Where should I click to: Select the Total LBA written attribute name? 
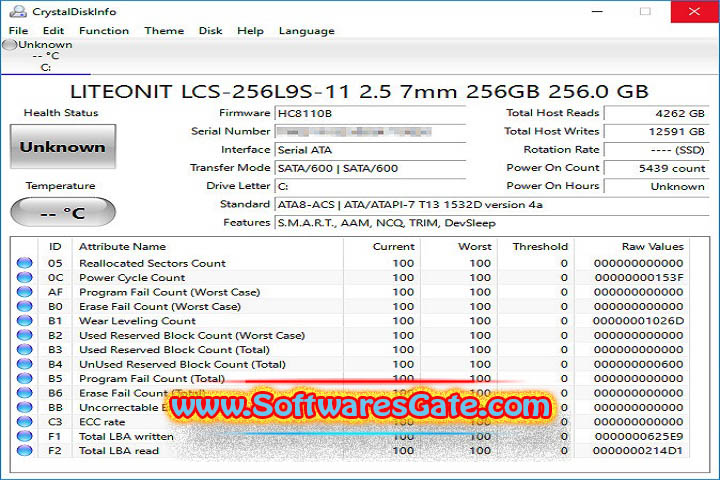tap(126, 436)
